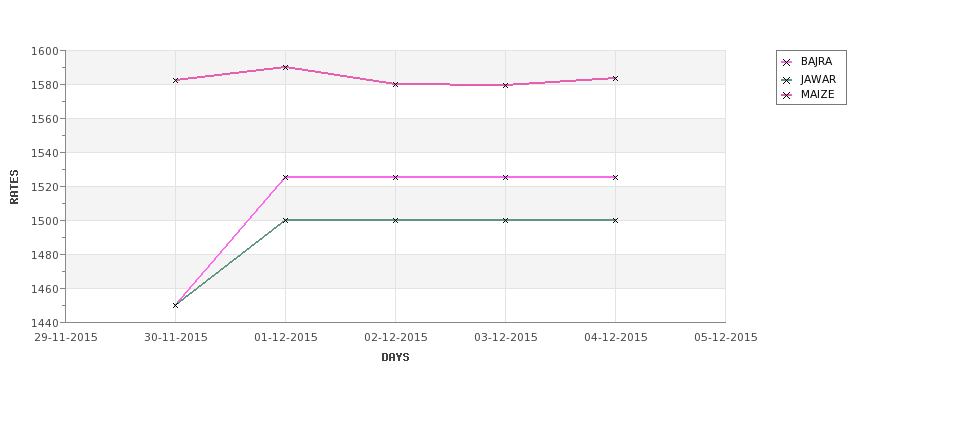The width and height of the screenshot is (975, 429).
Task: Click the BAJRA legend label
Action: click(x=816, y=62)
